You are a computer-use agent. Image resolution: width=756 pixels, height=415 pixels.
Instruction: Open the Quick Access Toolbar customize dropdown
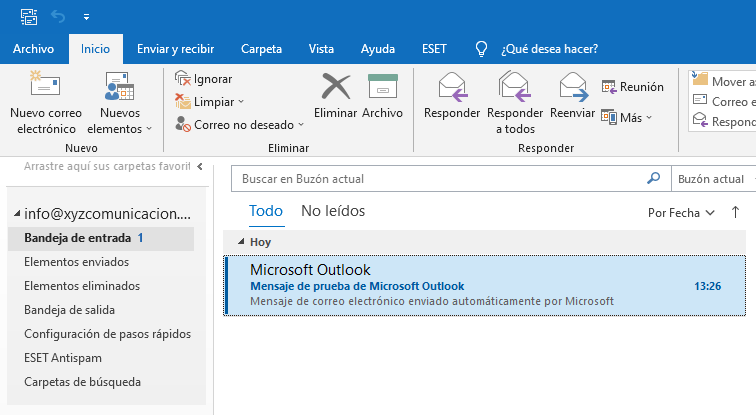pyautogui.click(x=86, y=17)
